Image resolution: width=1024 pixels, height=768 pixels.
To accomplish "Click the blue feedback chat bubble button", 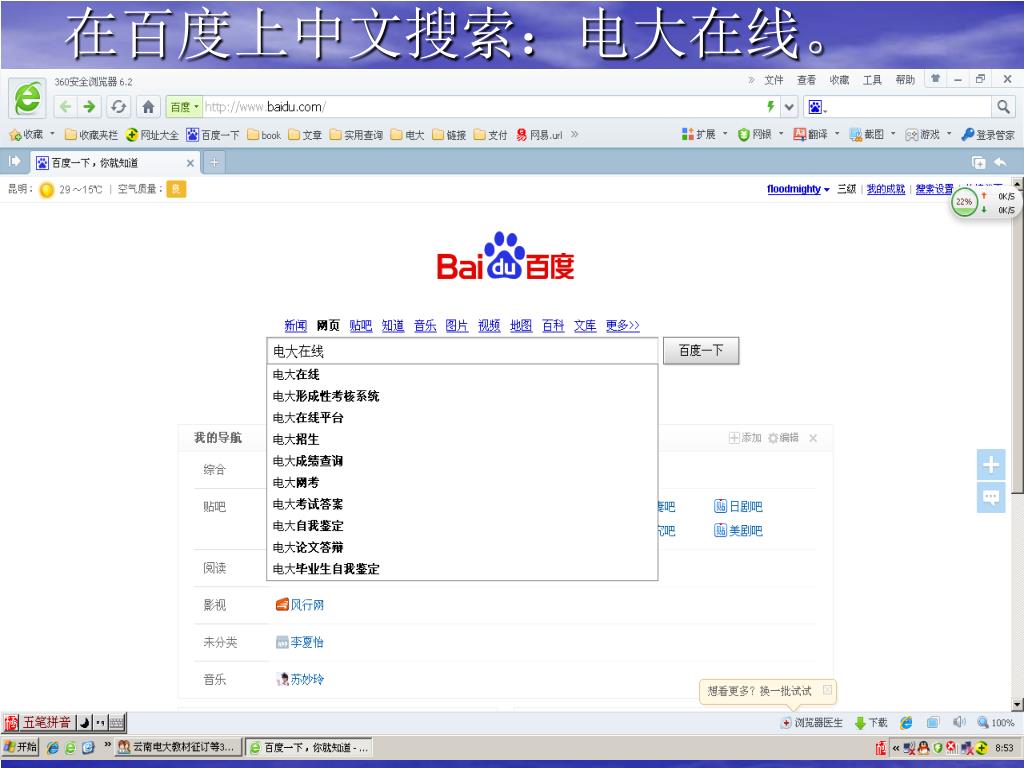I will (991, 498).
